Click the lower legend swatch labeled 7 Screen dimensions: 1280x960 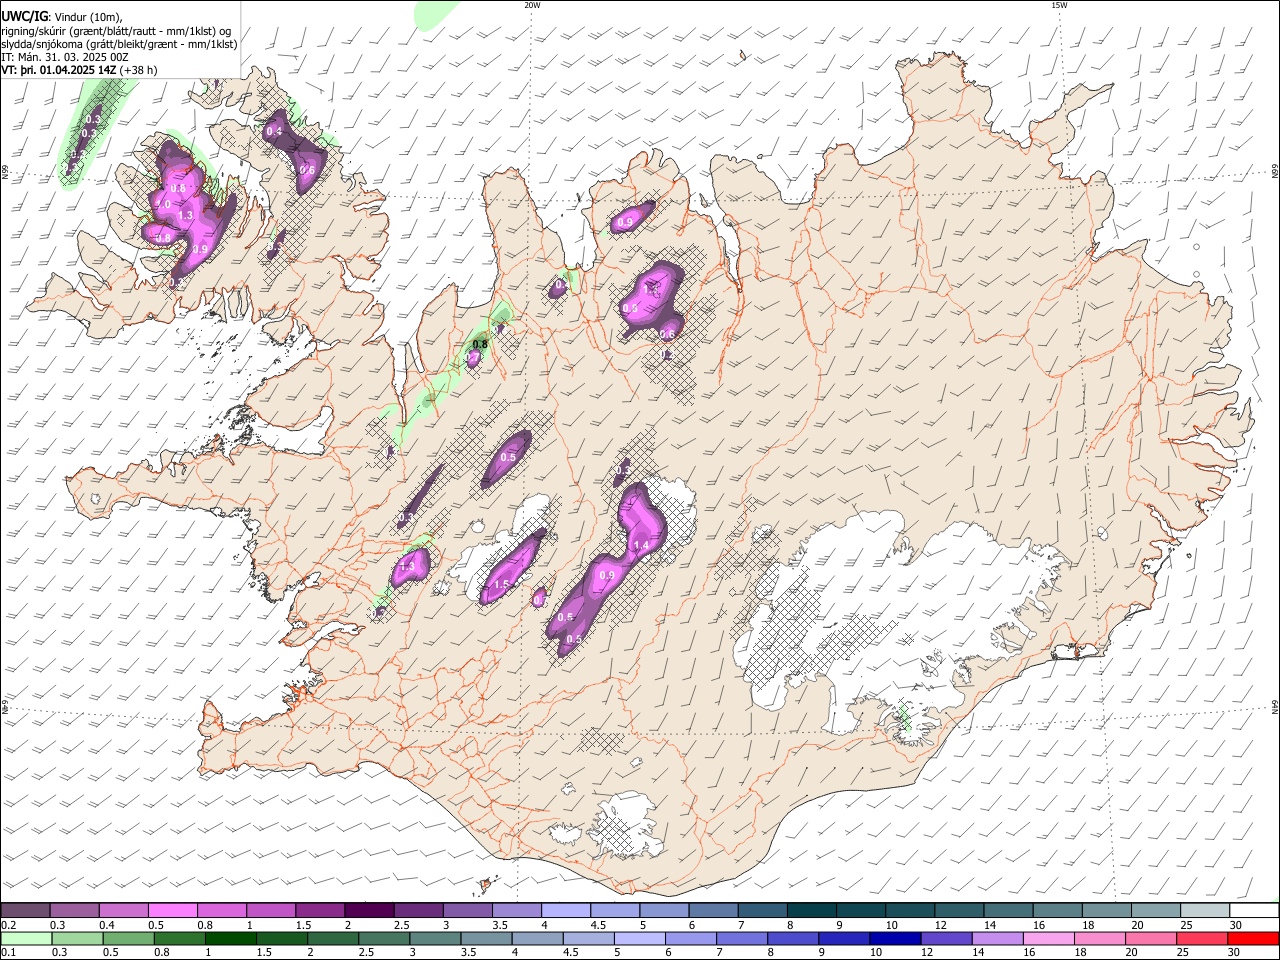click(x=741, y=938)
